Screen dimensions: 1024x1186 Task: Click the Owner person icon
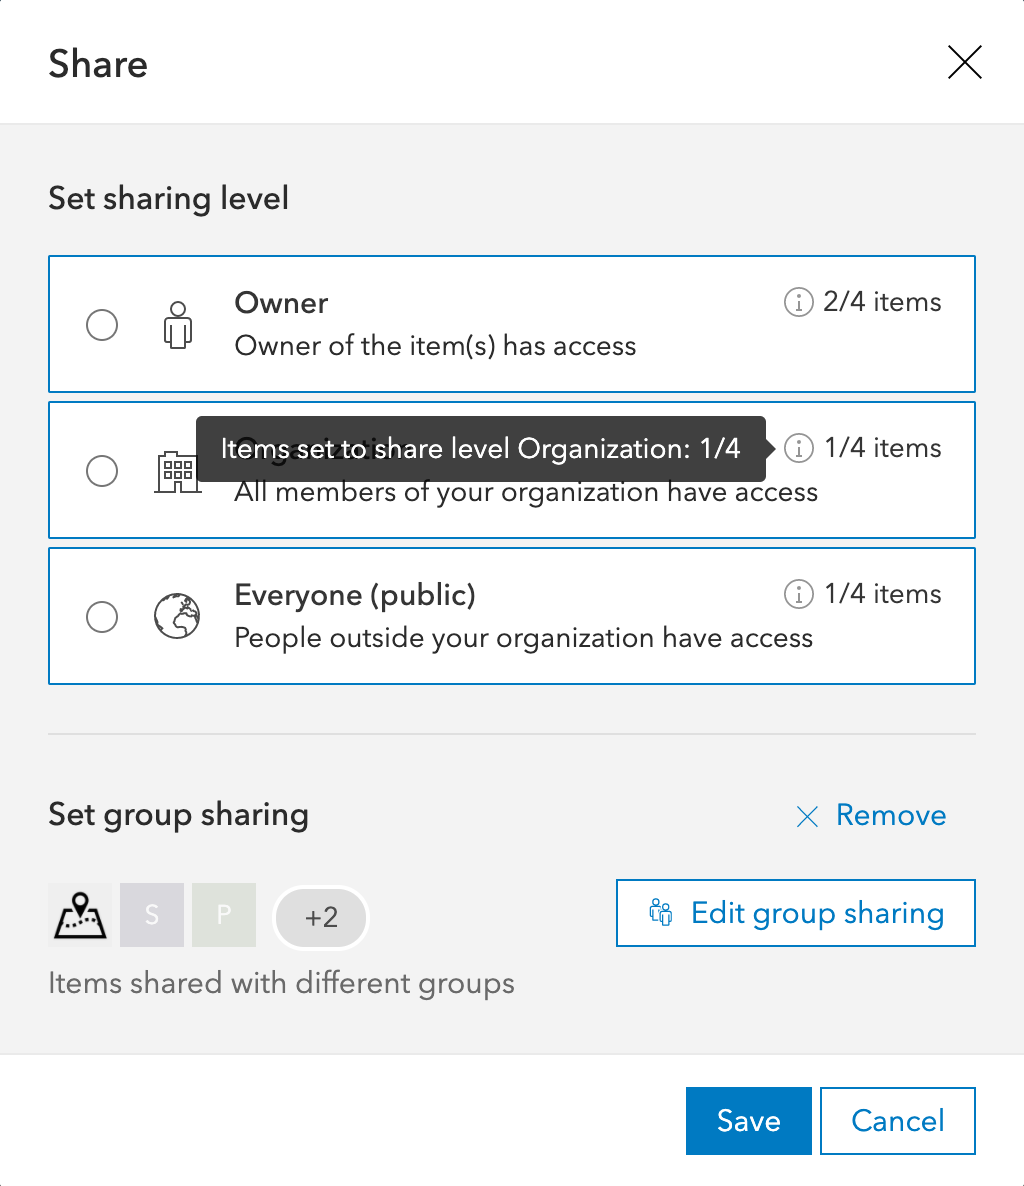tap(178, 325)
